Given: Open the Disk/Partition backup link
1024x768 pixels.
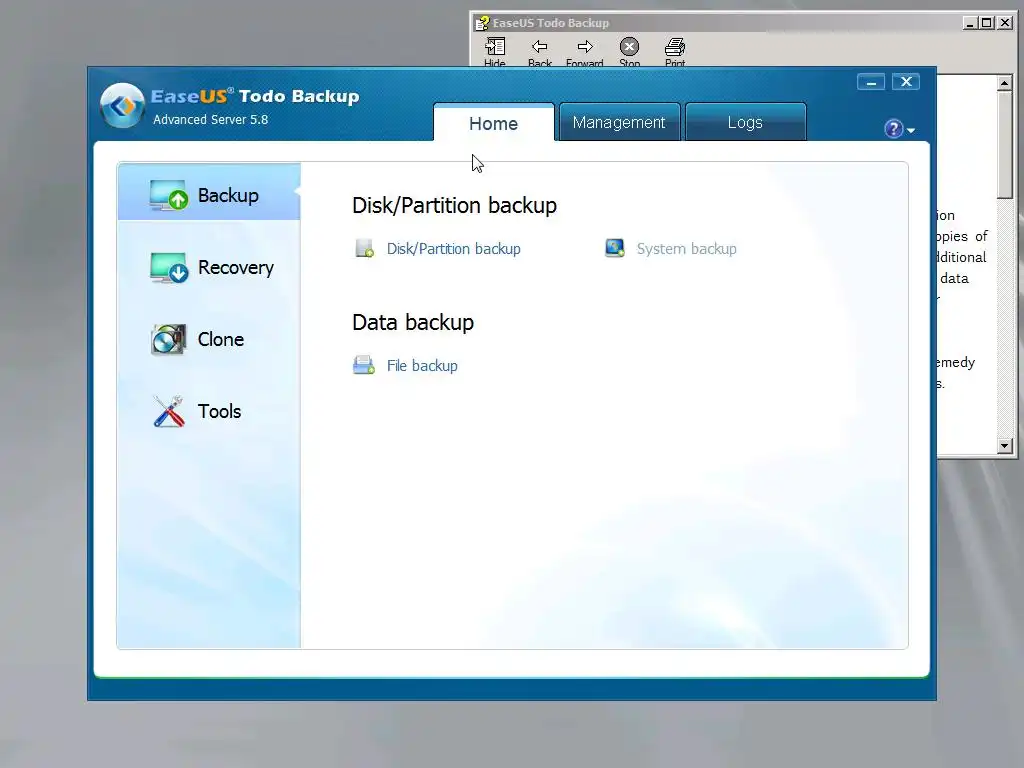Looking at the screenshot, I should coord(453,249).
